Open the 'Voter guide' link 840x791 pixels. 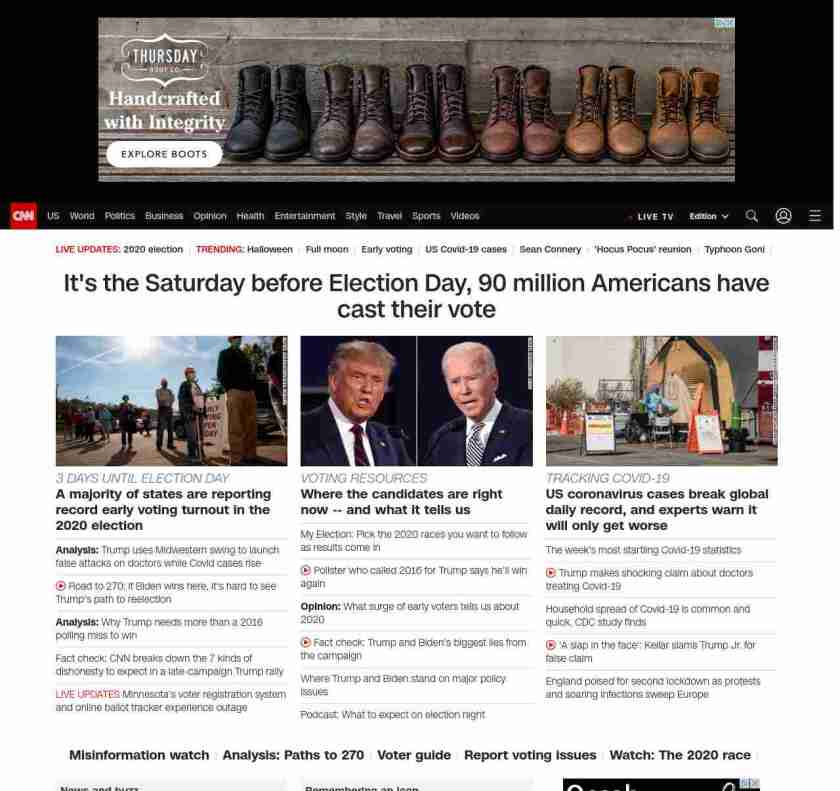[413, 755]
